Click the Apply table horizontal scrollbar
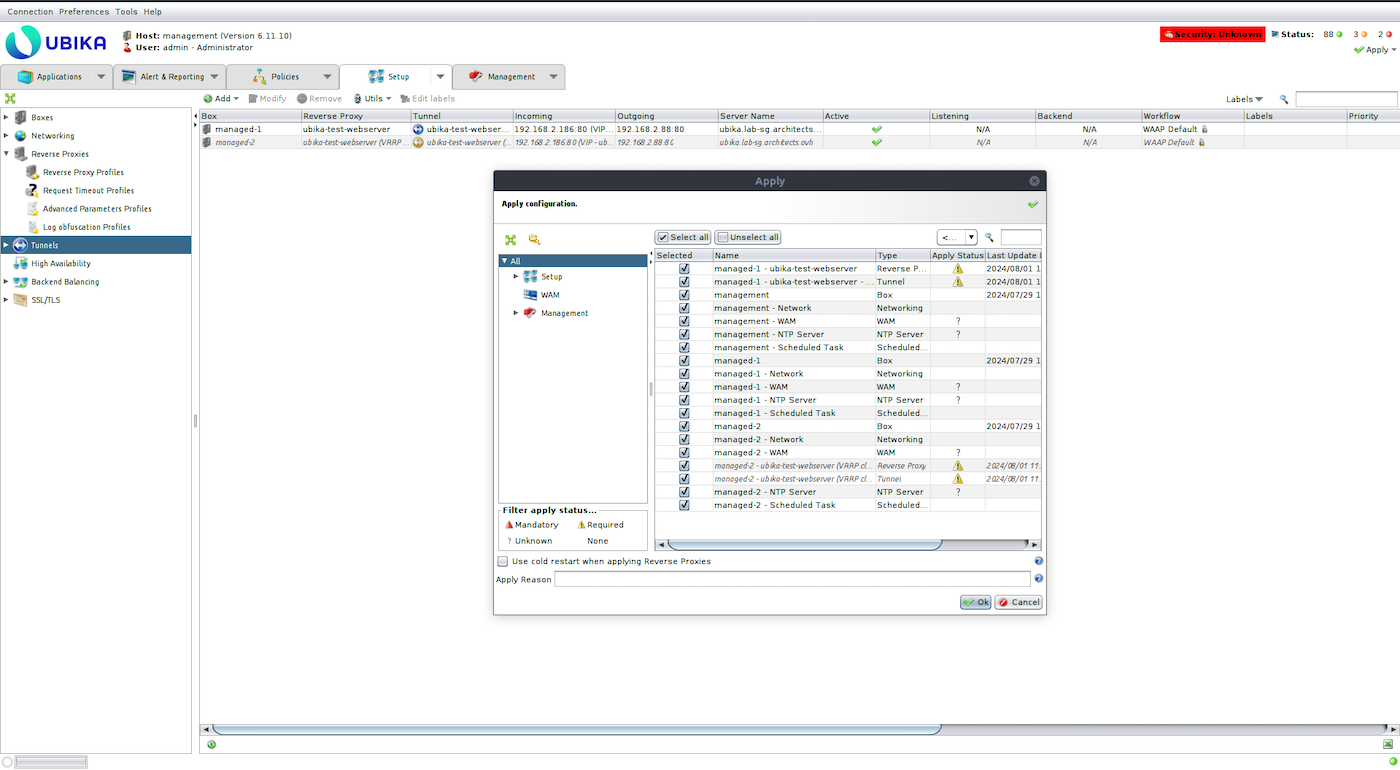 click(805, 545)
